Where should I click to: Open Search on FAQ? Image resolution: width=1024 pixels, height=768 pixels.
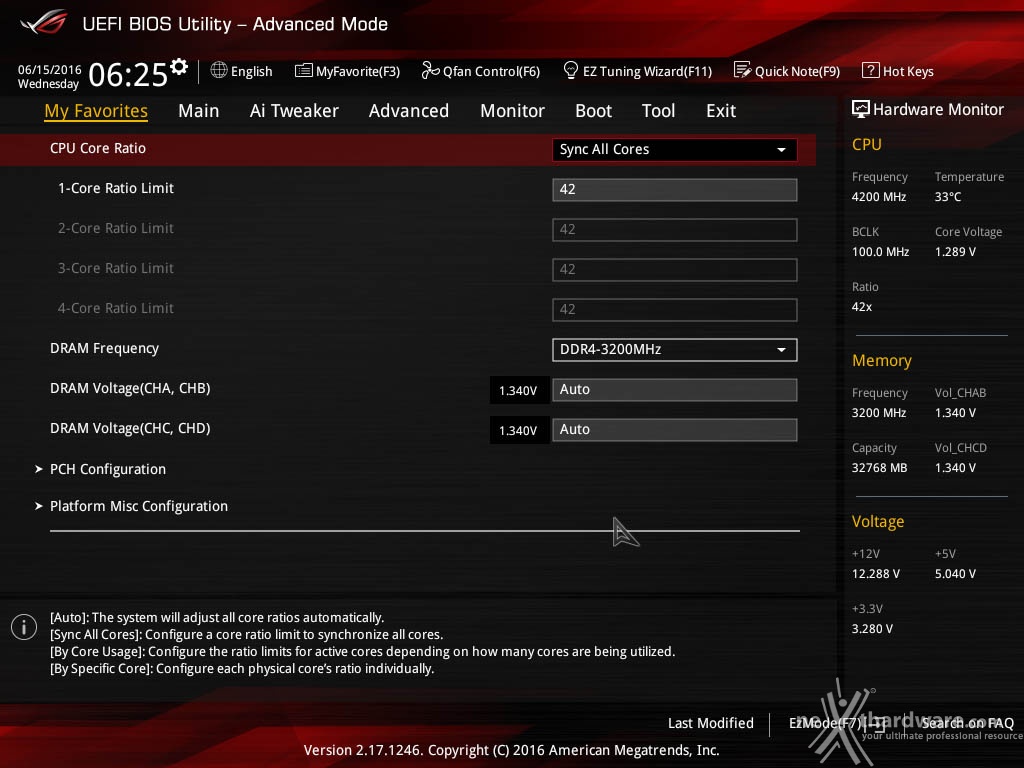click(967, 723)
